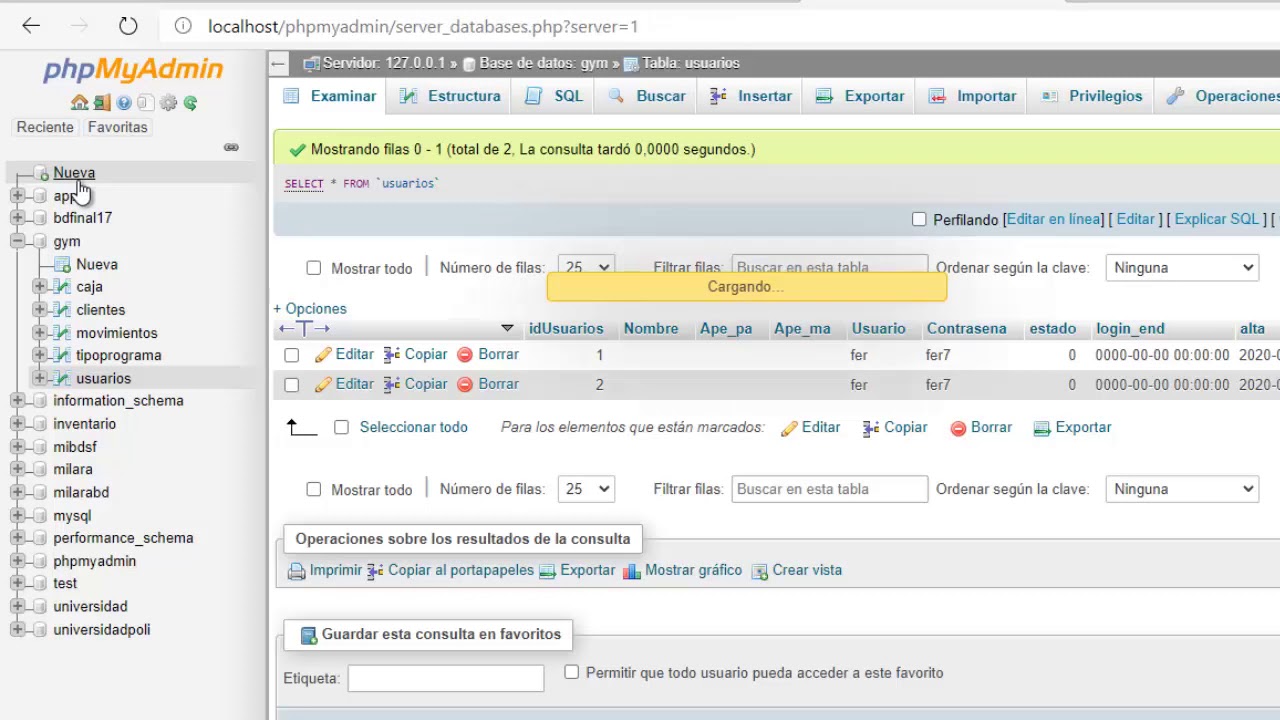Click the log out icon beside home
The image size is (1280, 720).
pos(101,102)
